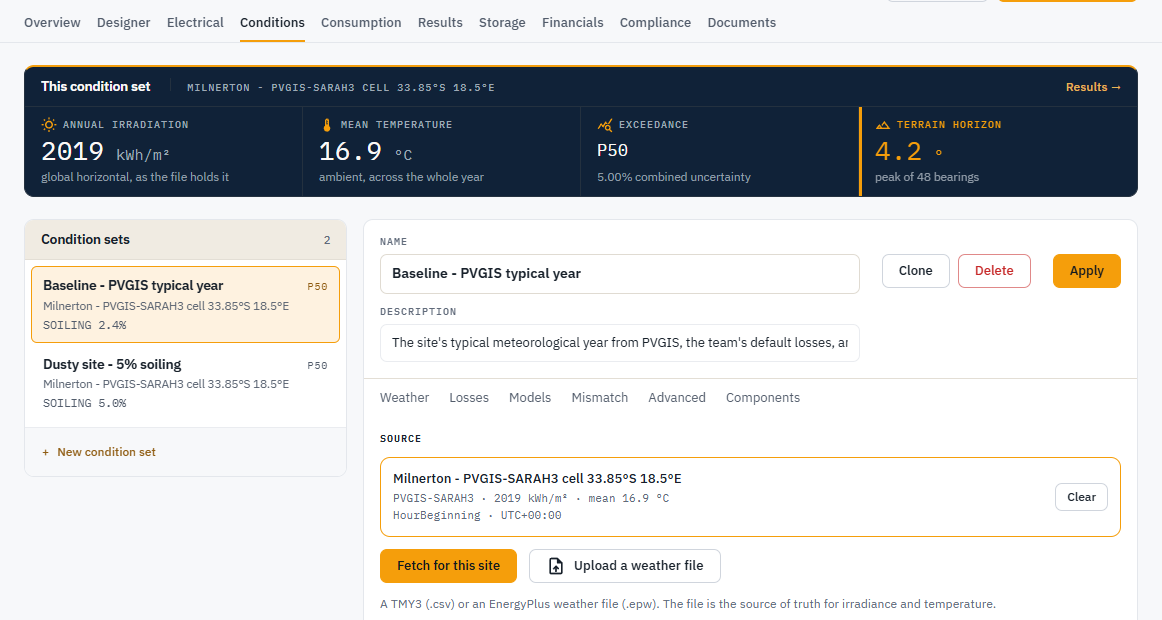Click the Condition sets count '2'

[327, 240]
